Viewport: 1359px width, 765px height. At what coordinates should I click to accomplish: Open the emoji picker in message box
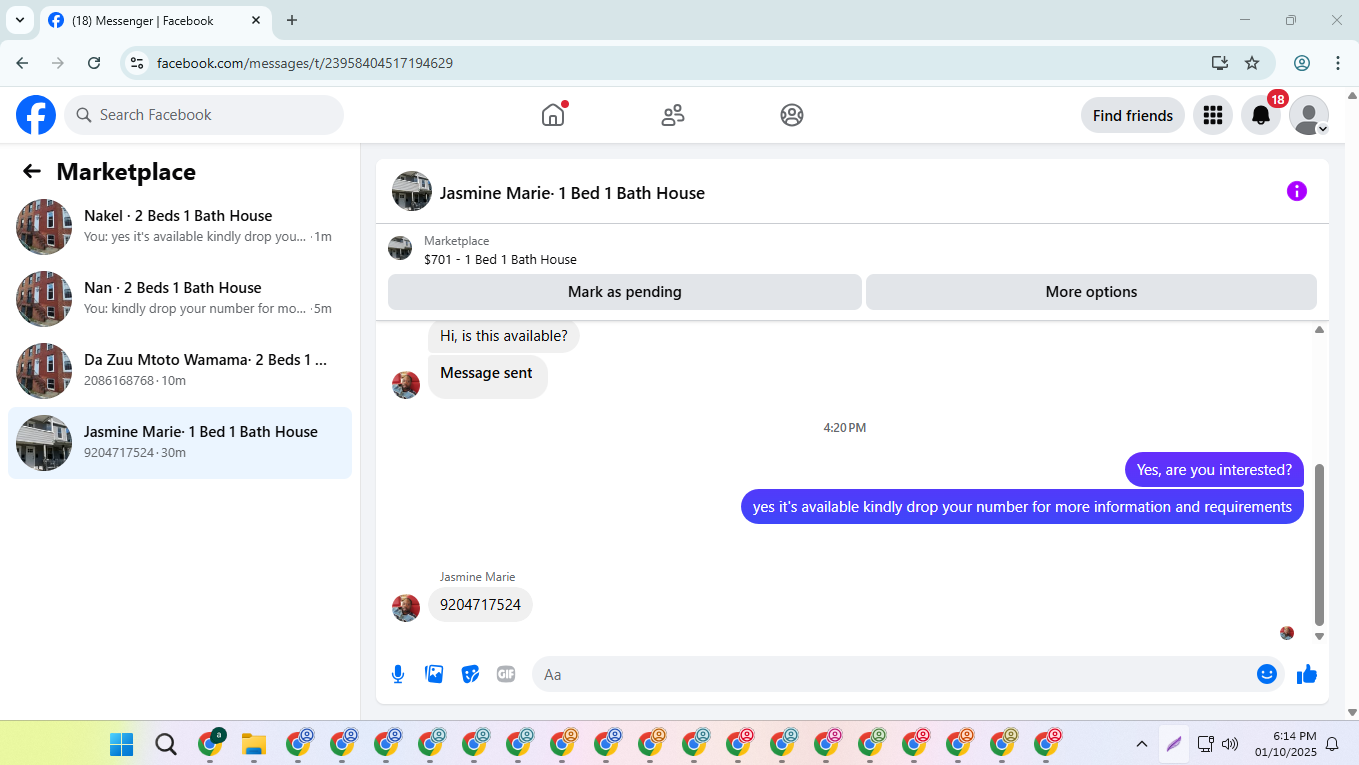point(1267,674)
